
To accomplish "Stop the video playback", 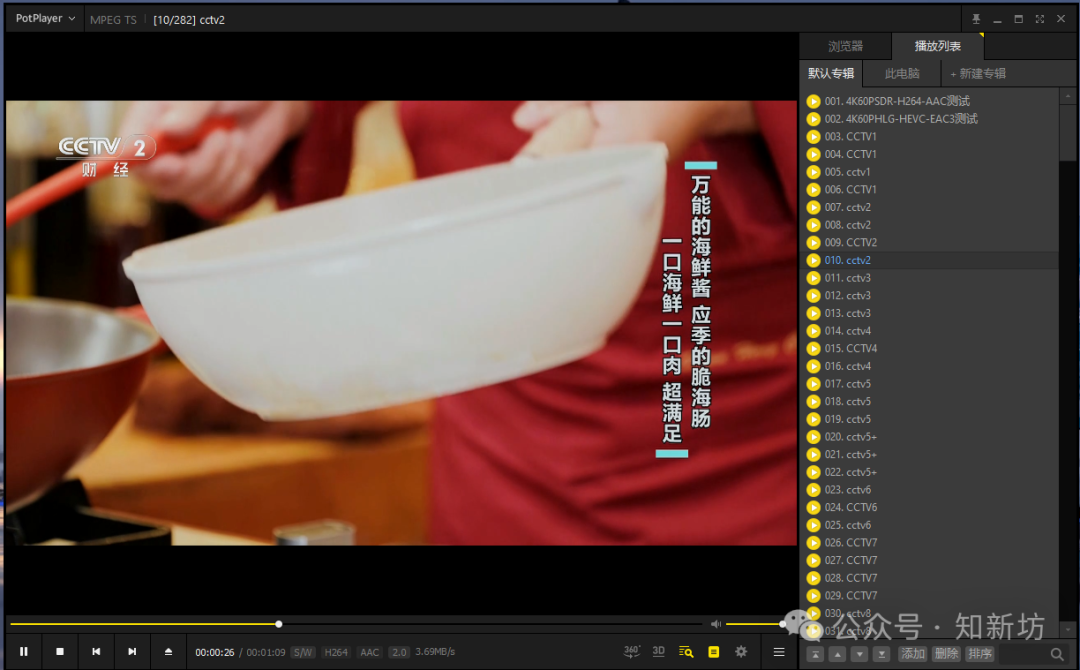I will (x=60, y=651).
